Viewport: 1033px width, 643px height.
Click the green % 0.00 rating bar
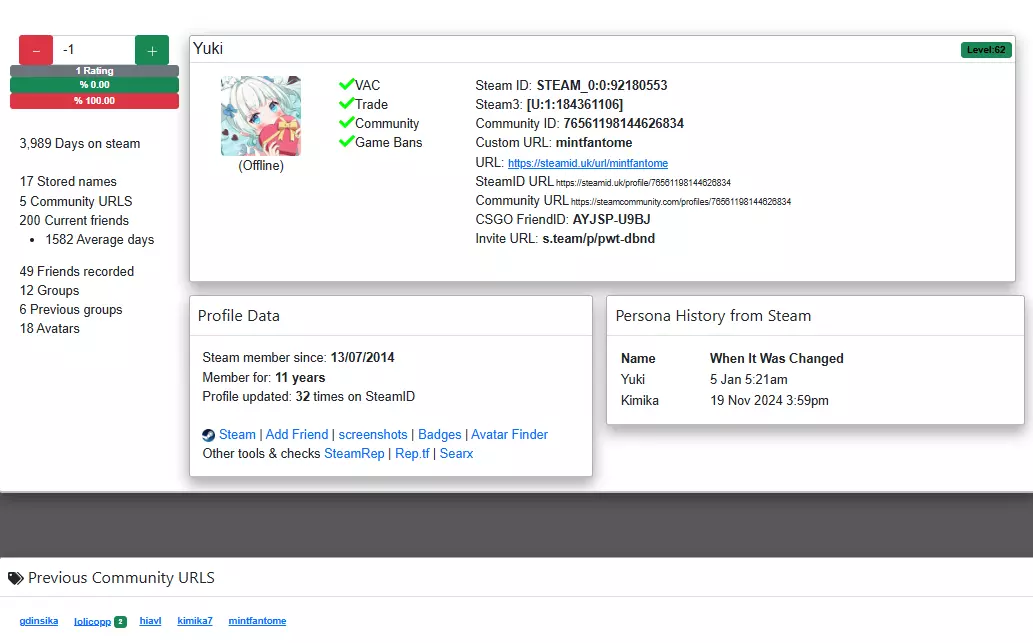(94, 85)
